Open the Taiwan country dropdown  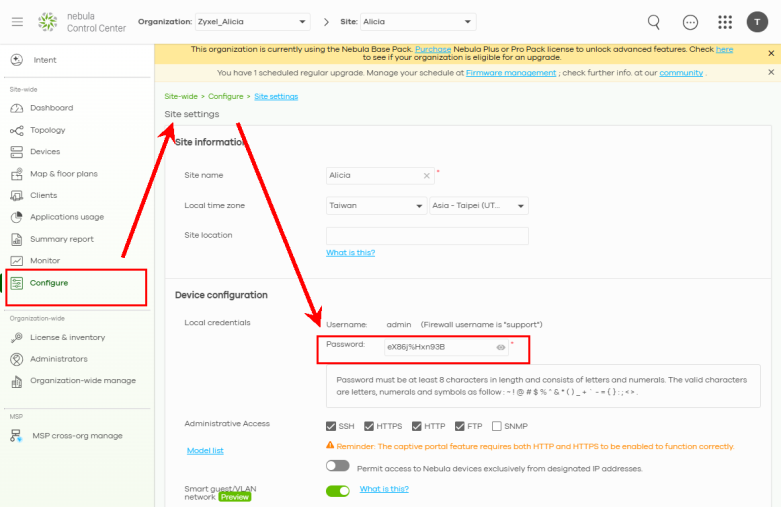[377, 206]
